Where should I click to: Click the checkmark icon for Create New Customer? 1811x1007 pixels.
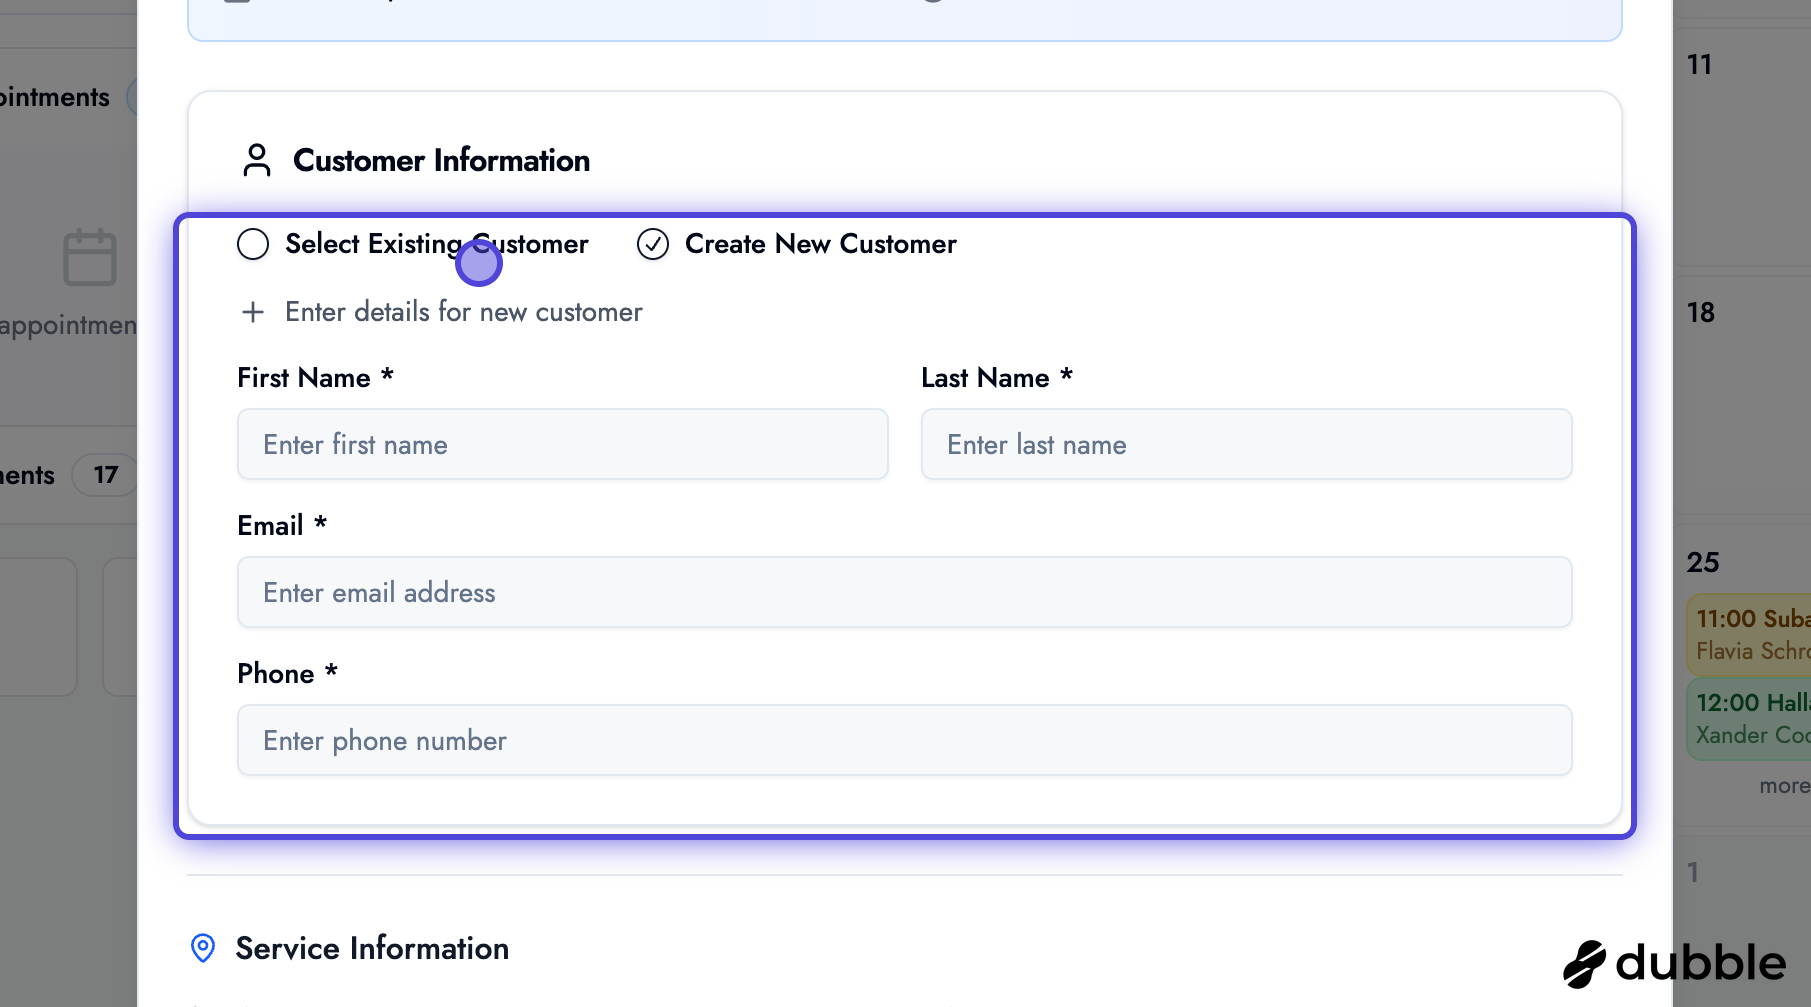652,243
